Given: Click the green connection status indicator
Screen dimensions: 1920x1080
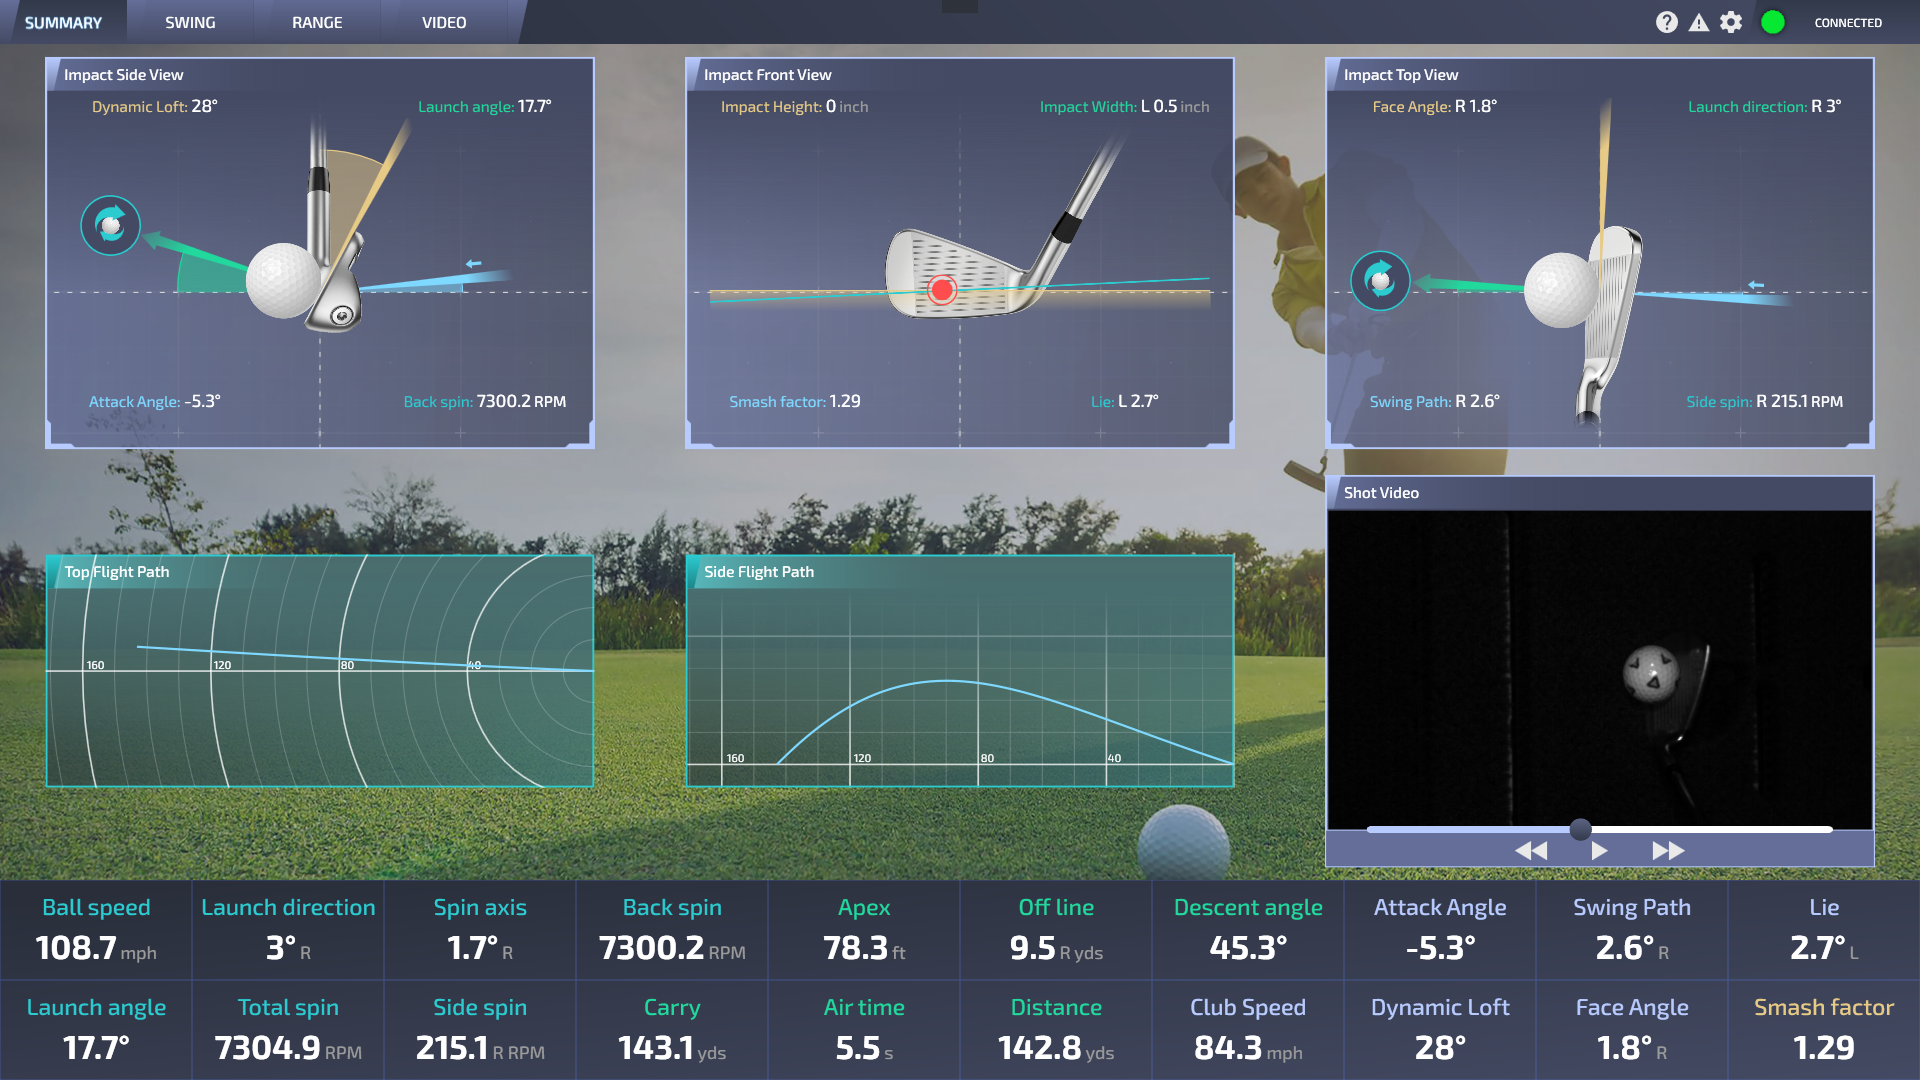Looking at the screenshot, I should click(1773, 21).
